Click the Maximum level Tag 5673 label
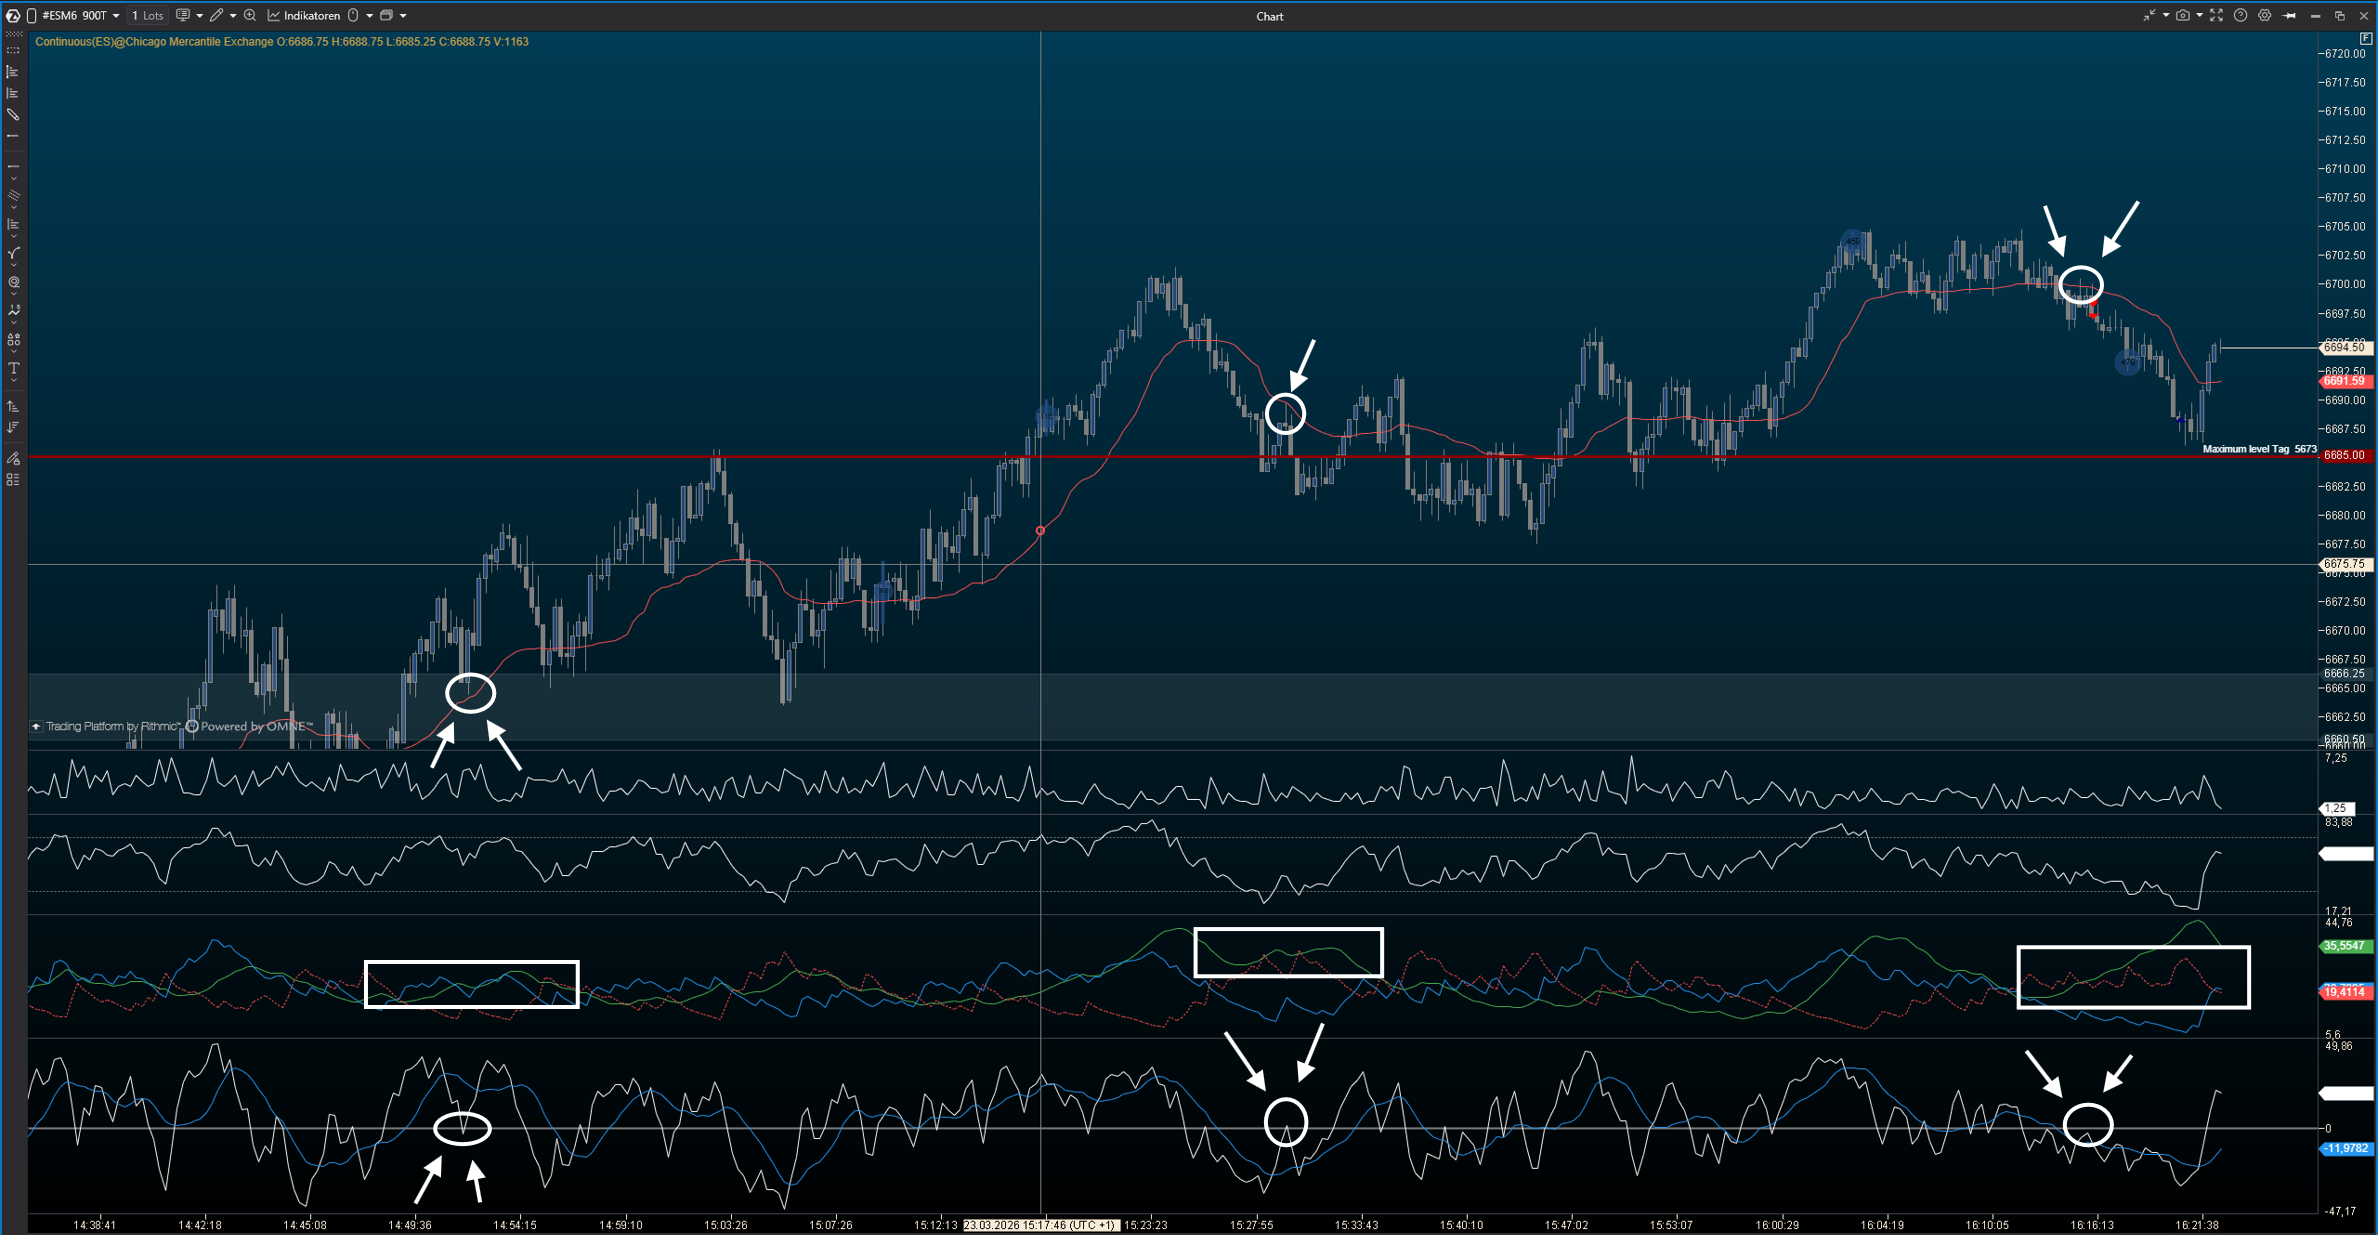 click(2259, 449)
